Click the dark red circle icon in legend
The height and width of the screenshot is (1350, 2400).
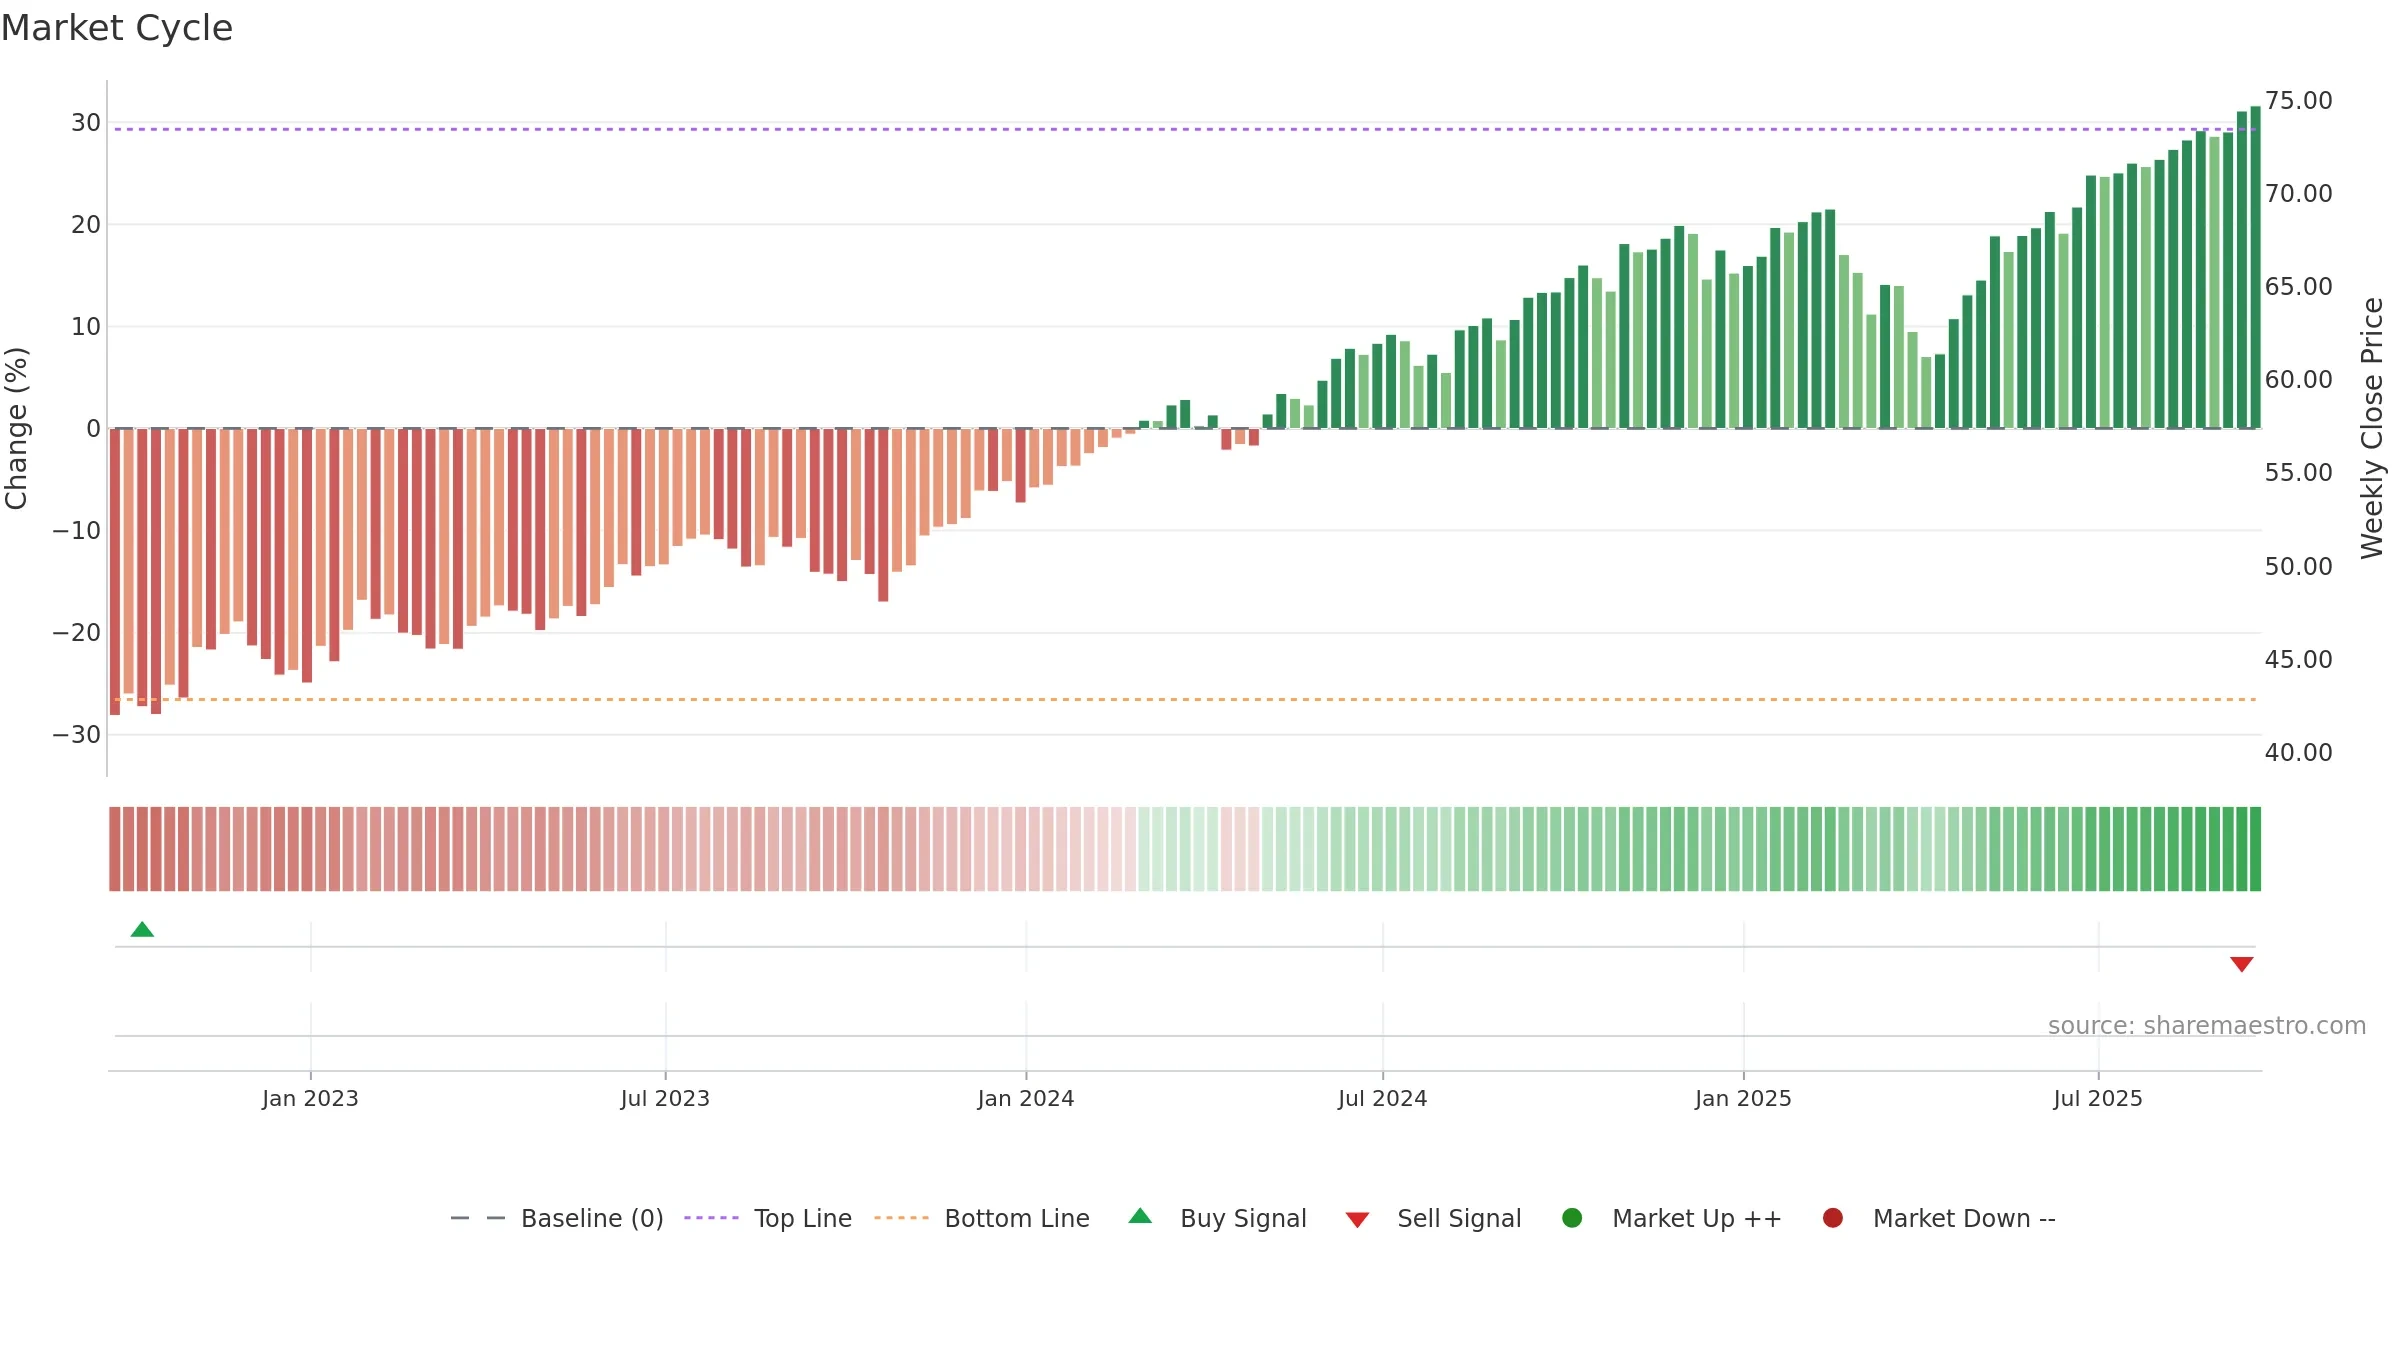pyautogui.click(x=1833, y=1218)
